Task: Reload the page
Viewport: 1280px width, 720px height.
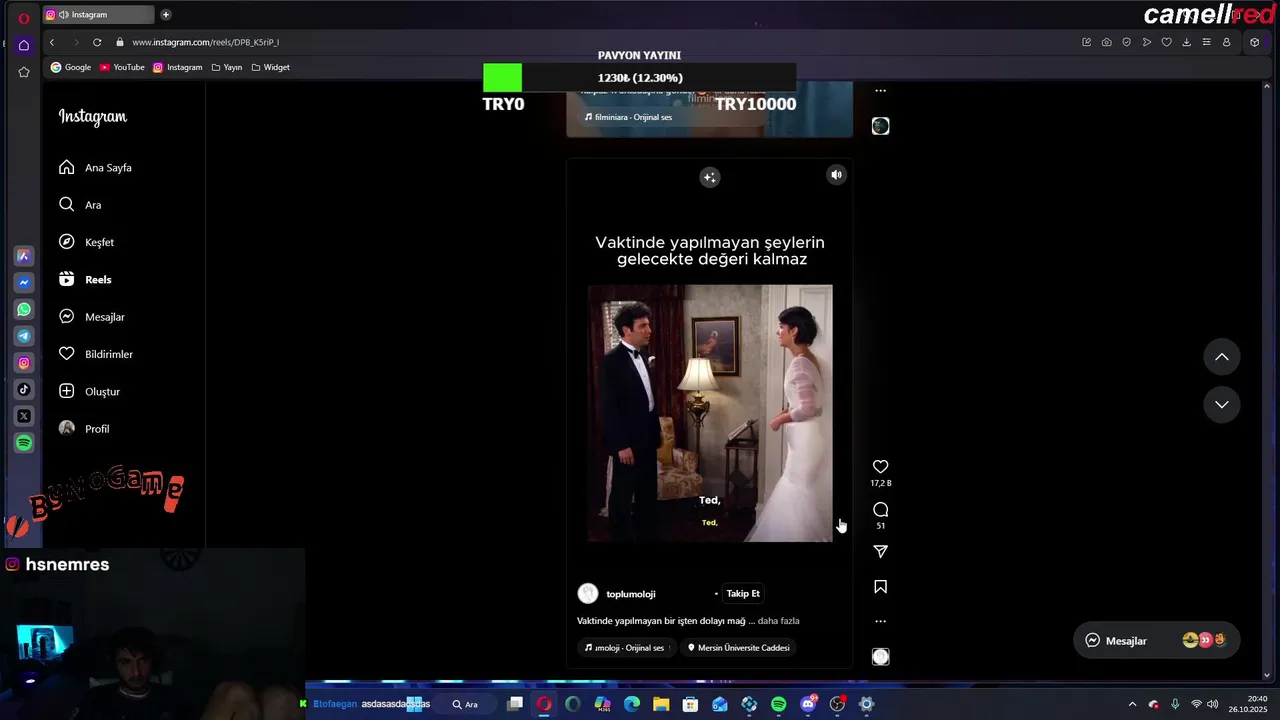Action: tap(97, 42)
